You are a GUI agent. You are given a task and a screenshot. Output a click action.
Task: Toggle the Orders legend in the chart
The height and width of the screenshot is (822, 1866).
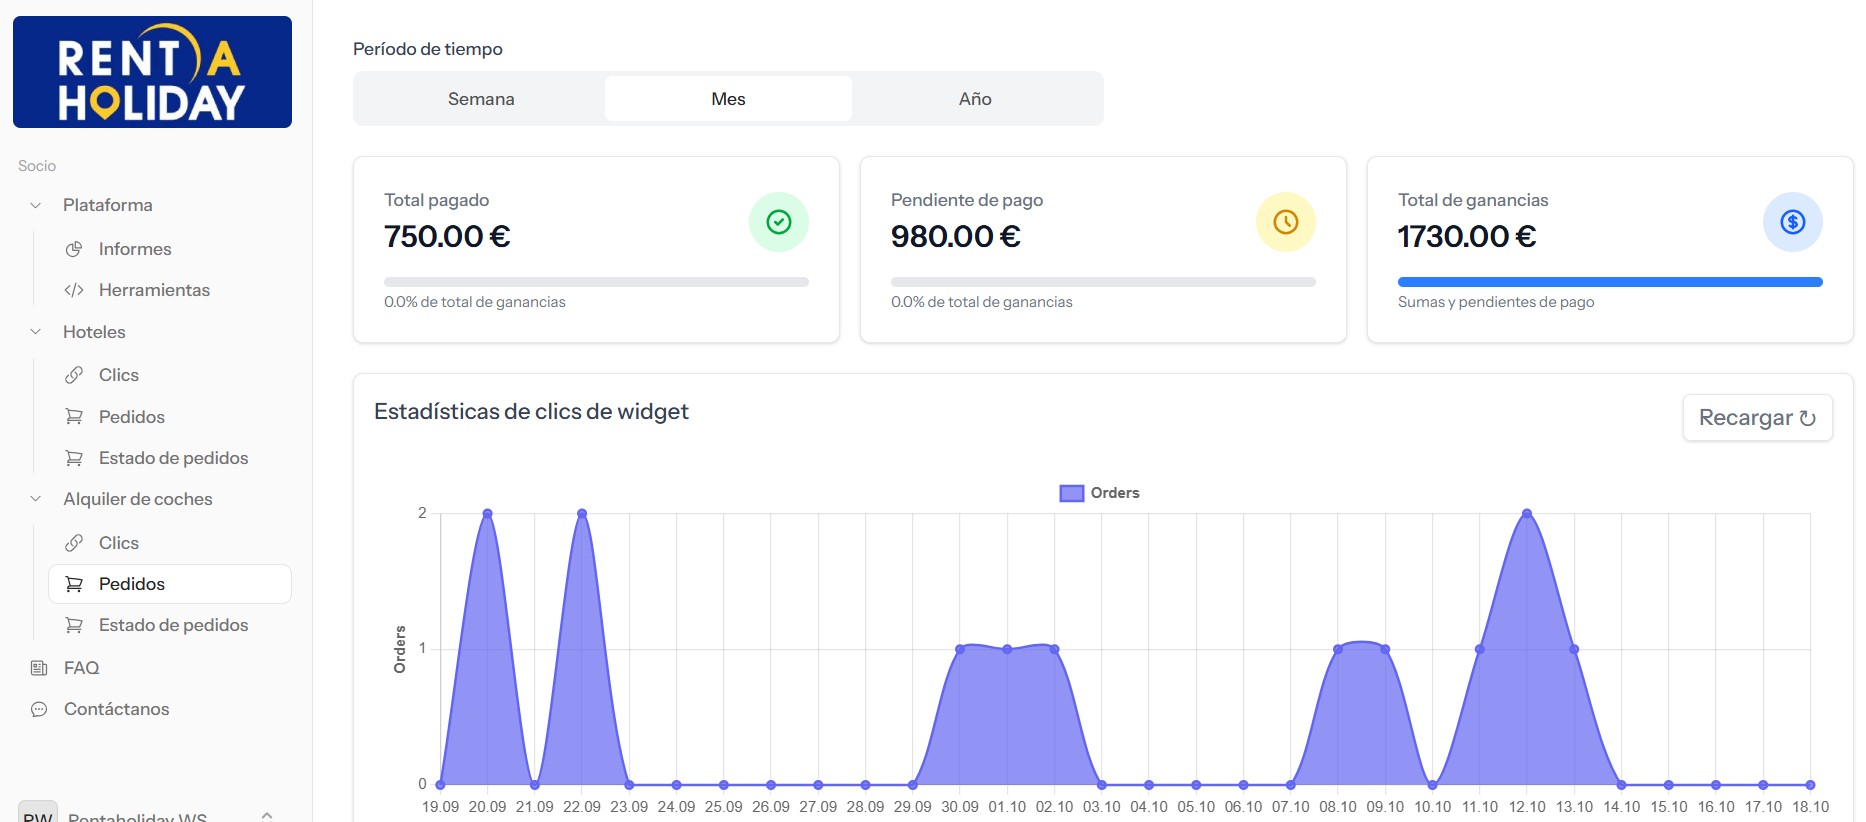click(1099, 493)
